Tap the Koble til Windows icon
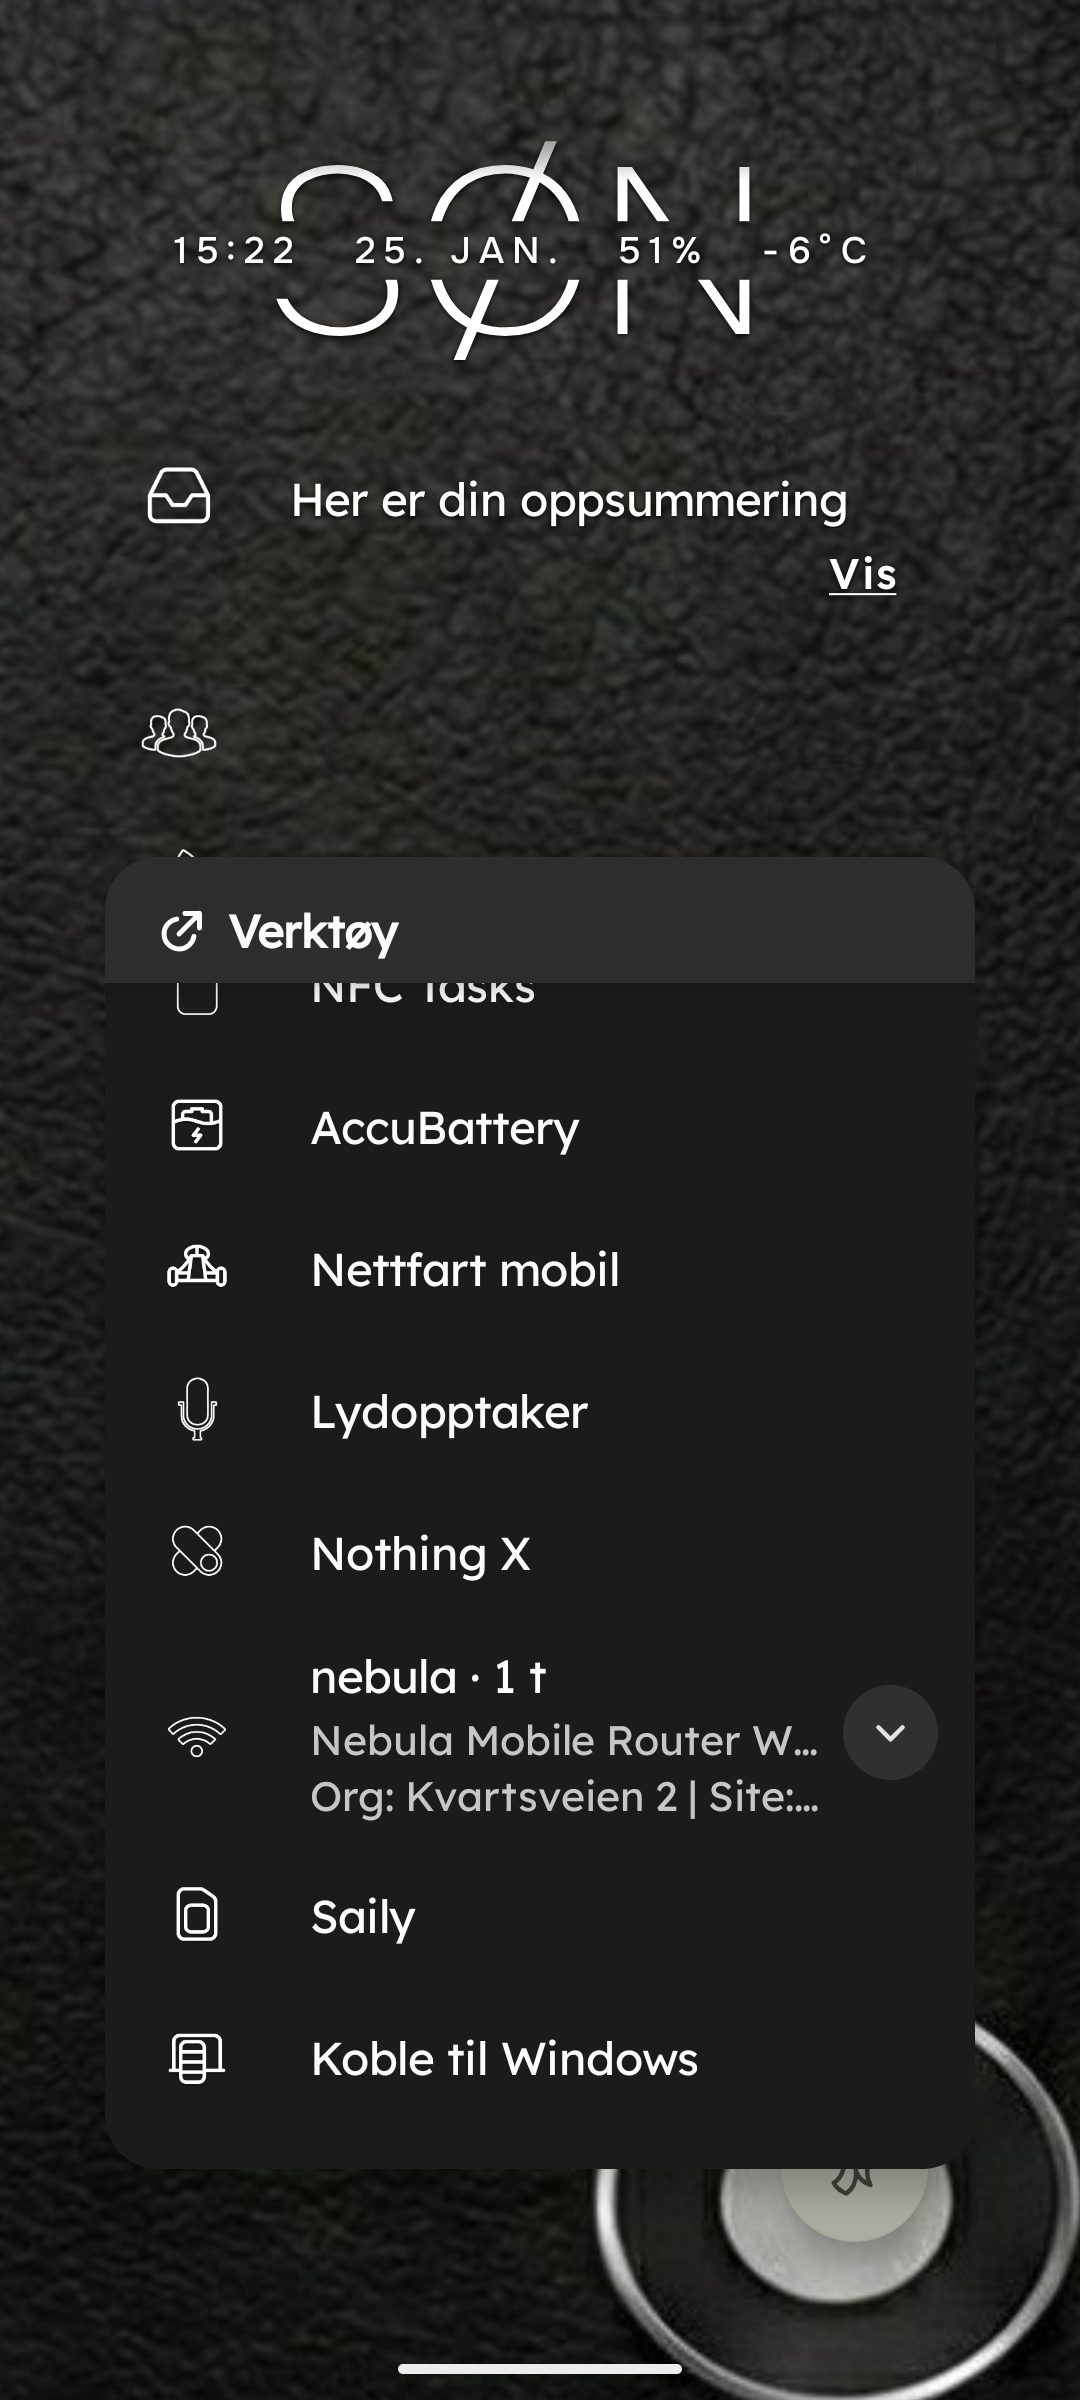The height and width of the screenshot is (2400, 1080). pos(197,2058)
